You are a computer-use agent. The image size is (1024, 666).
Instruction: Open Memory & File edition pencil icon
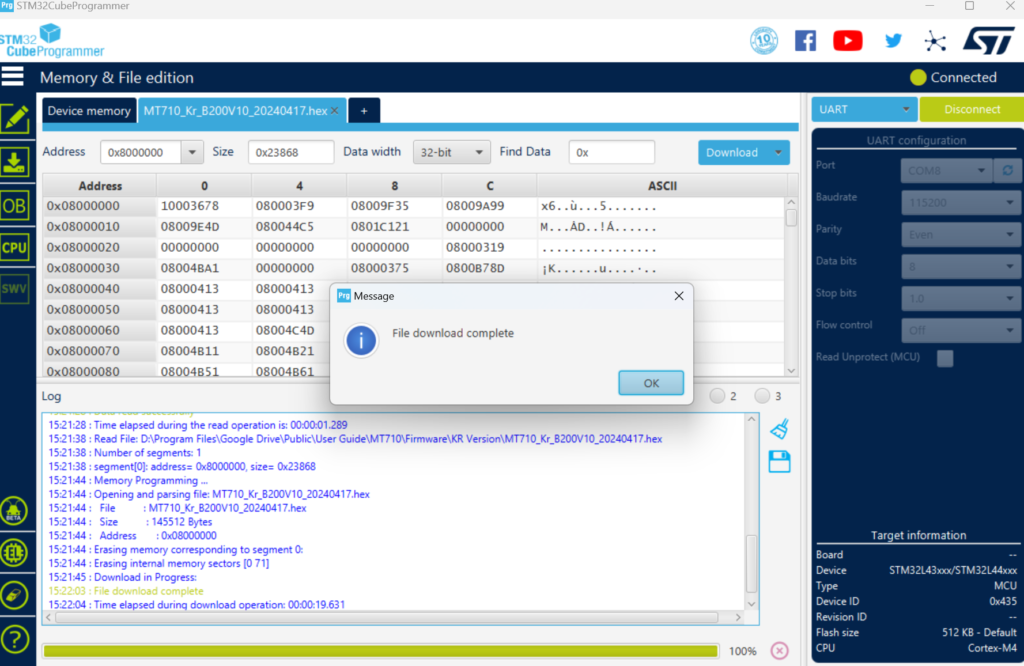[14, 119]
